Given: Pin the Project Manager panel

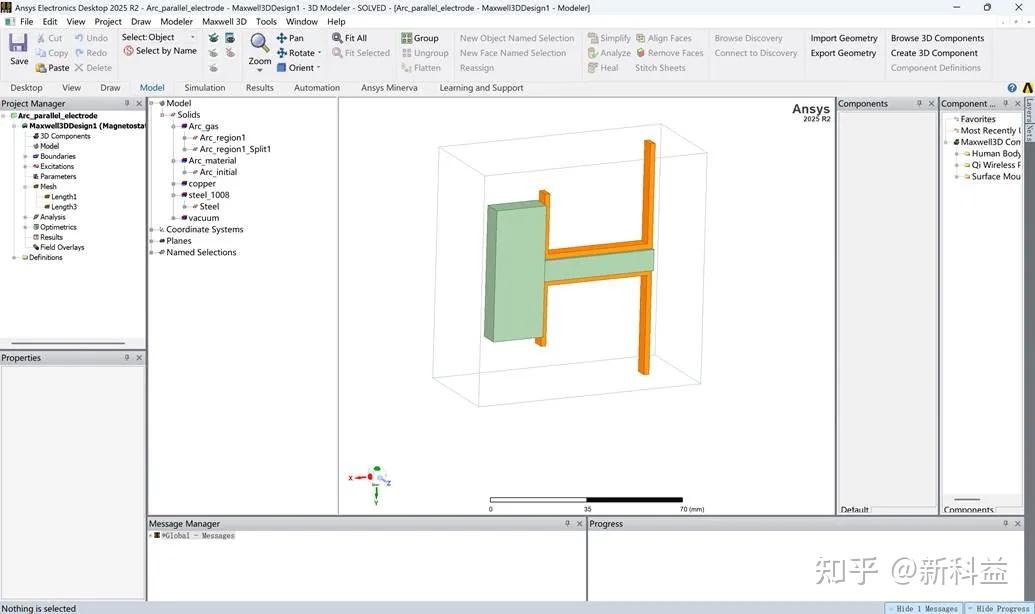Looking at the screenshot, I should 127,104.
